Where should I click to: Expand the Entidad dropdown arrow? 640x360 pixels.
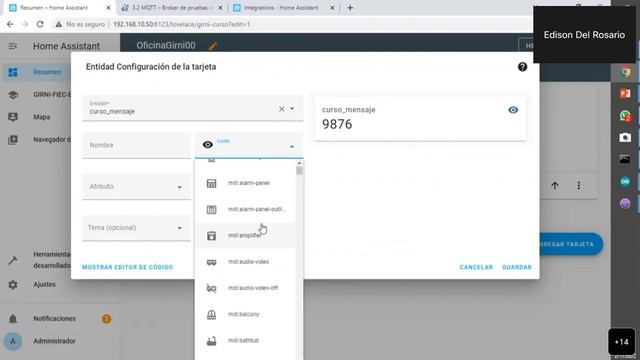(292, 109)
